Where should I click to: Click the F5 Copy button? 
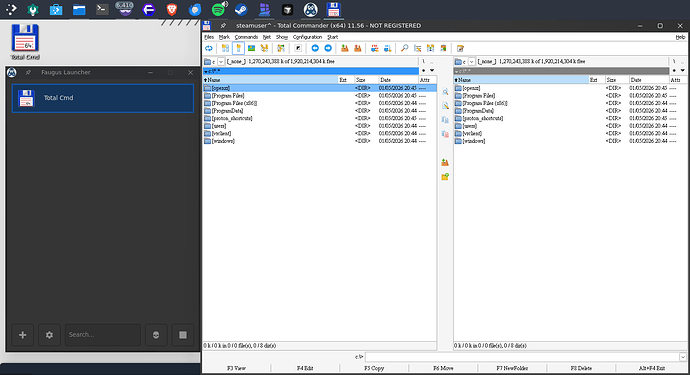coord(374,368)
